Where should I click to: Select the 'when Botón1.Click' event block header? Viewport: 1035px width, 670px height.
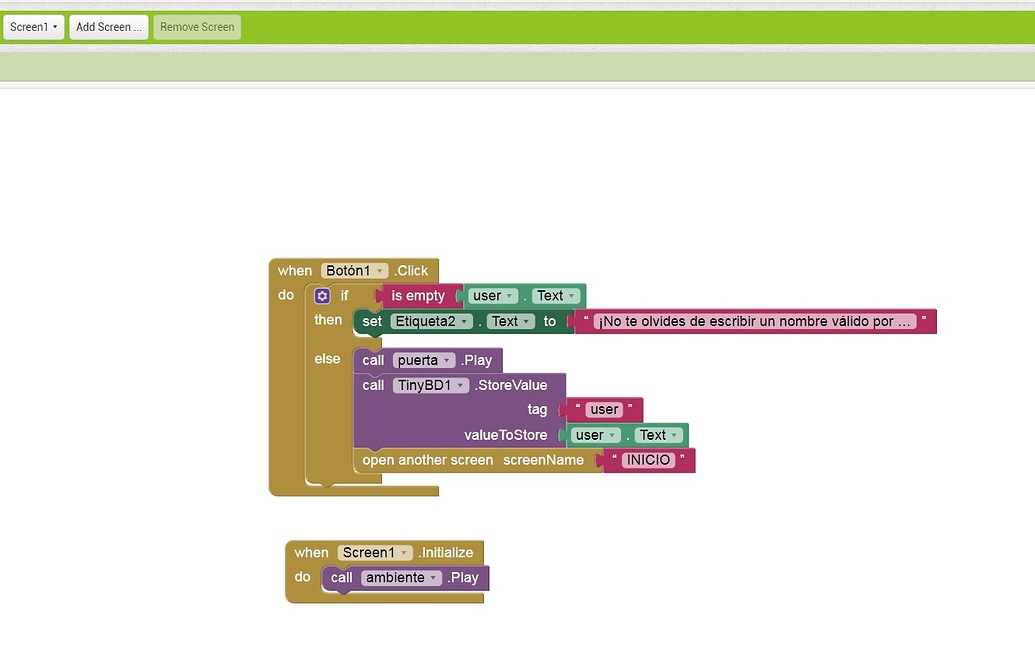[x=295, y=271]
